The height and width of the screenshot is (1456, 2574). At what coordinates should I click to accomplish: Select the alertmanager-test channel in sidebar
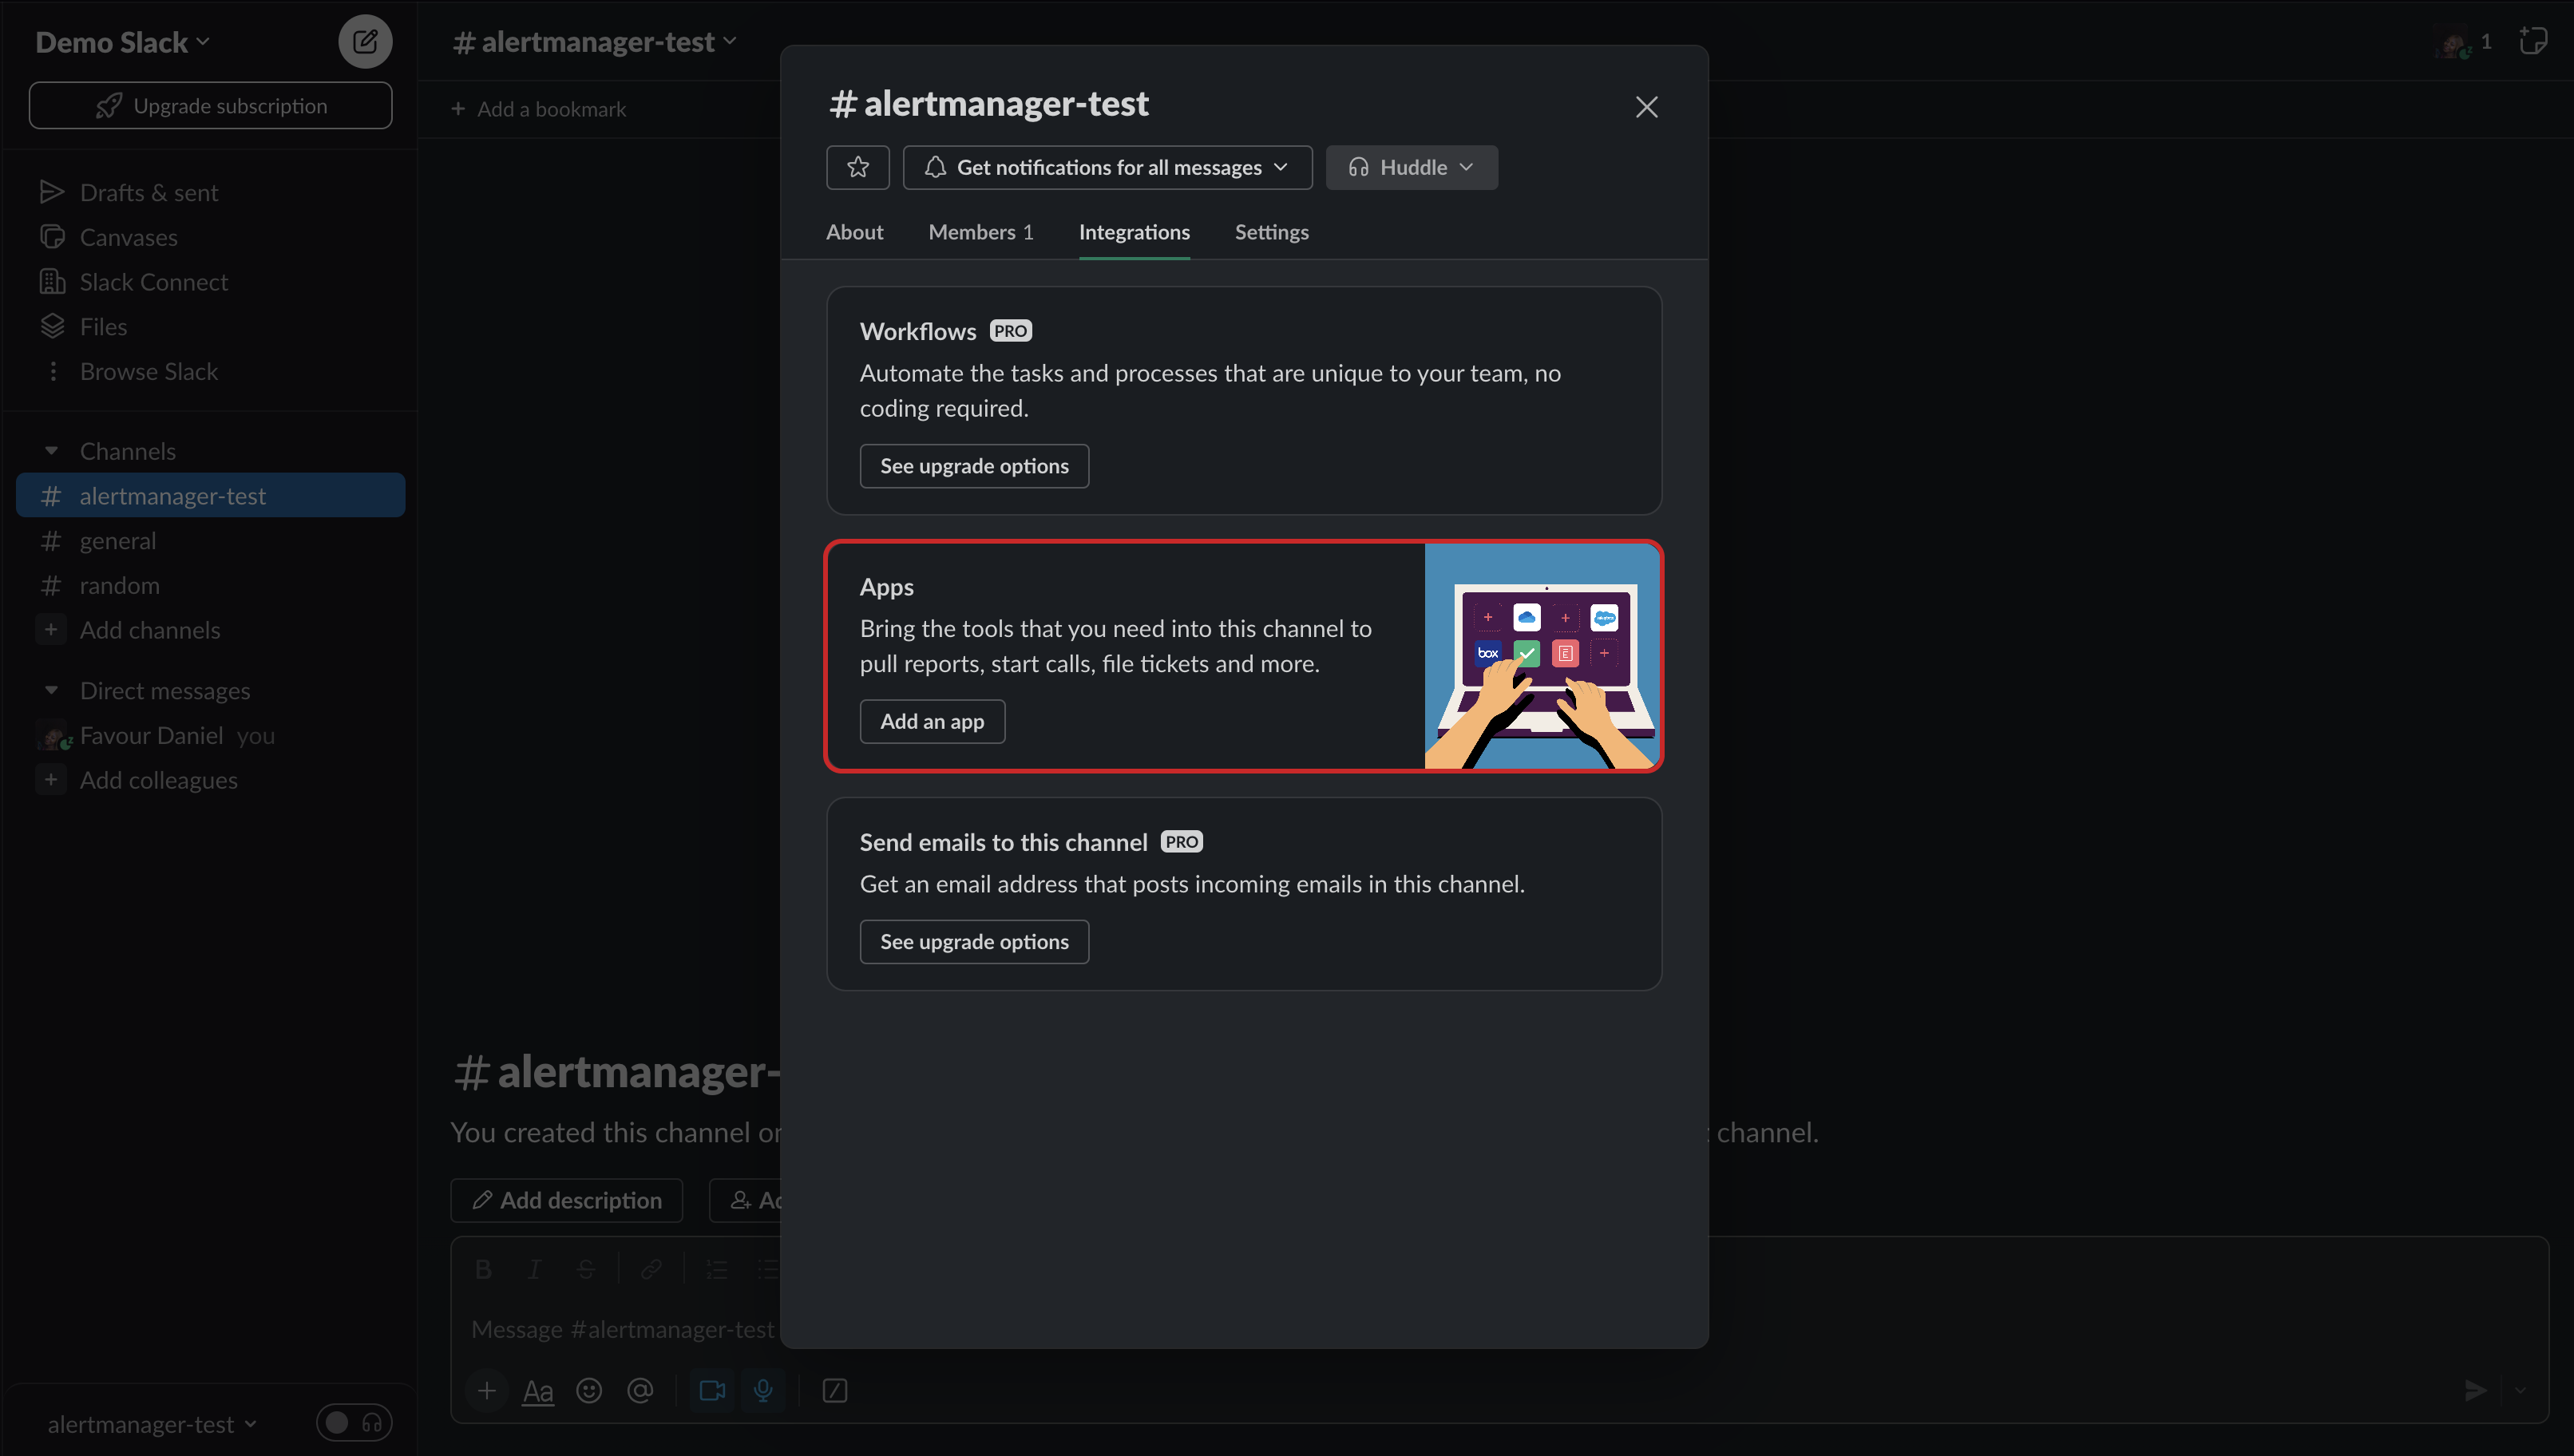pyautogui.click(x=210, y=496)
